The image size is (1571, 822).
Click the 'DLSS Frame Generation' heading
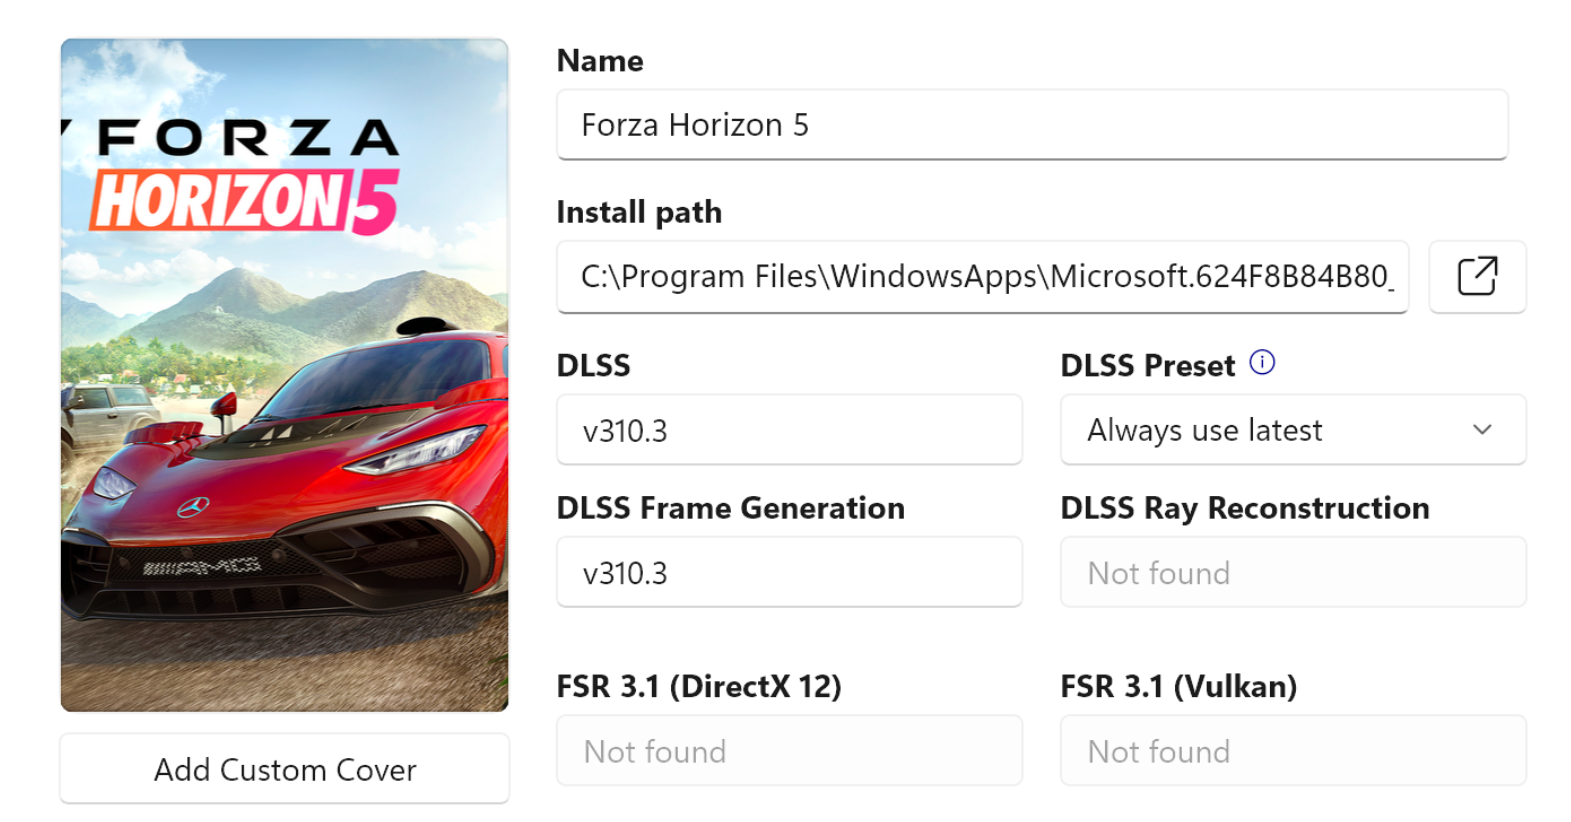pos(730,508)
